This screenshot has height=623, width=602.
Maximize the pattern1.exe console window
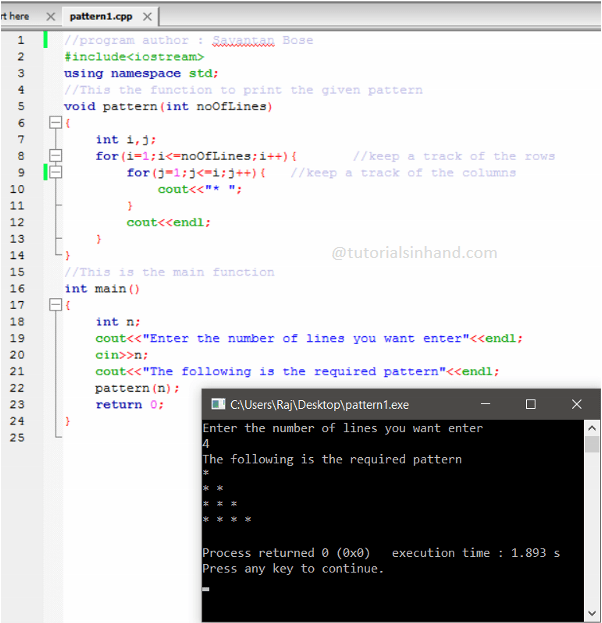tap(530, 404)
